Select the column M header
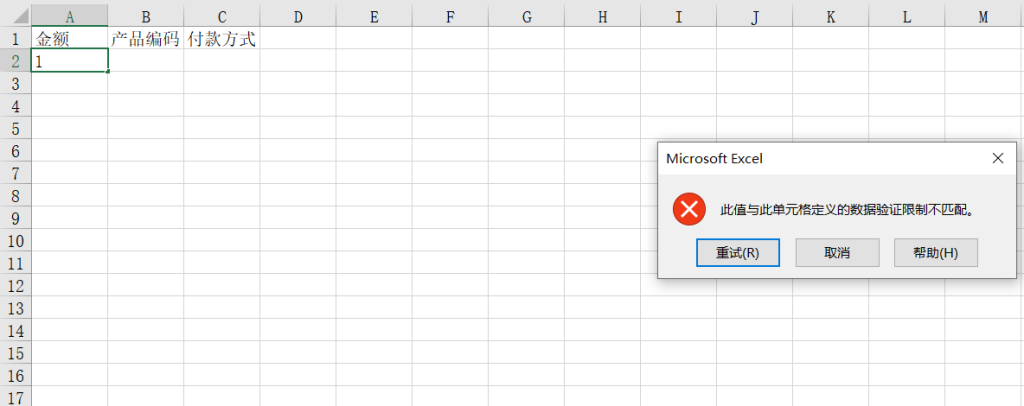1024x406 pixels. pos(983,15)
